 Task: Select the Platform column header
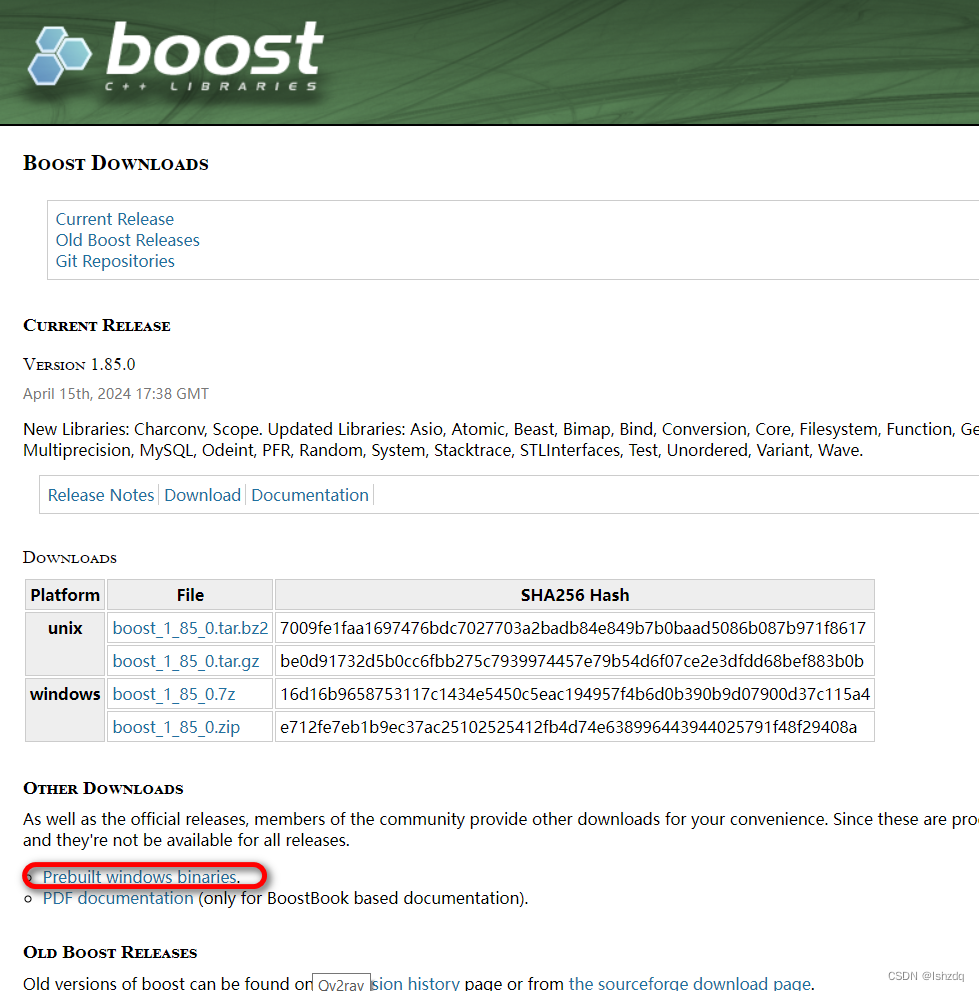pos(64,594)
